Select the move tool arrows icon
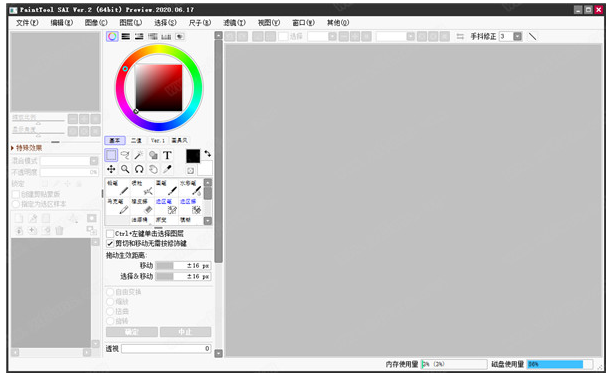Screen dimensions: 613x375 coord(111,169)
